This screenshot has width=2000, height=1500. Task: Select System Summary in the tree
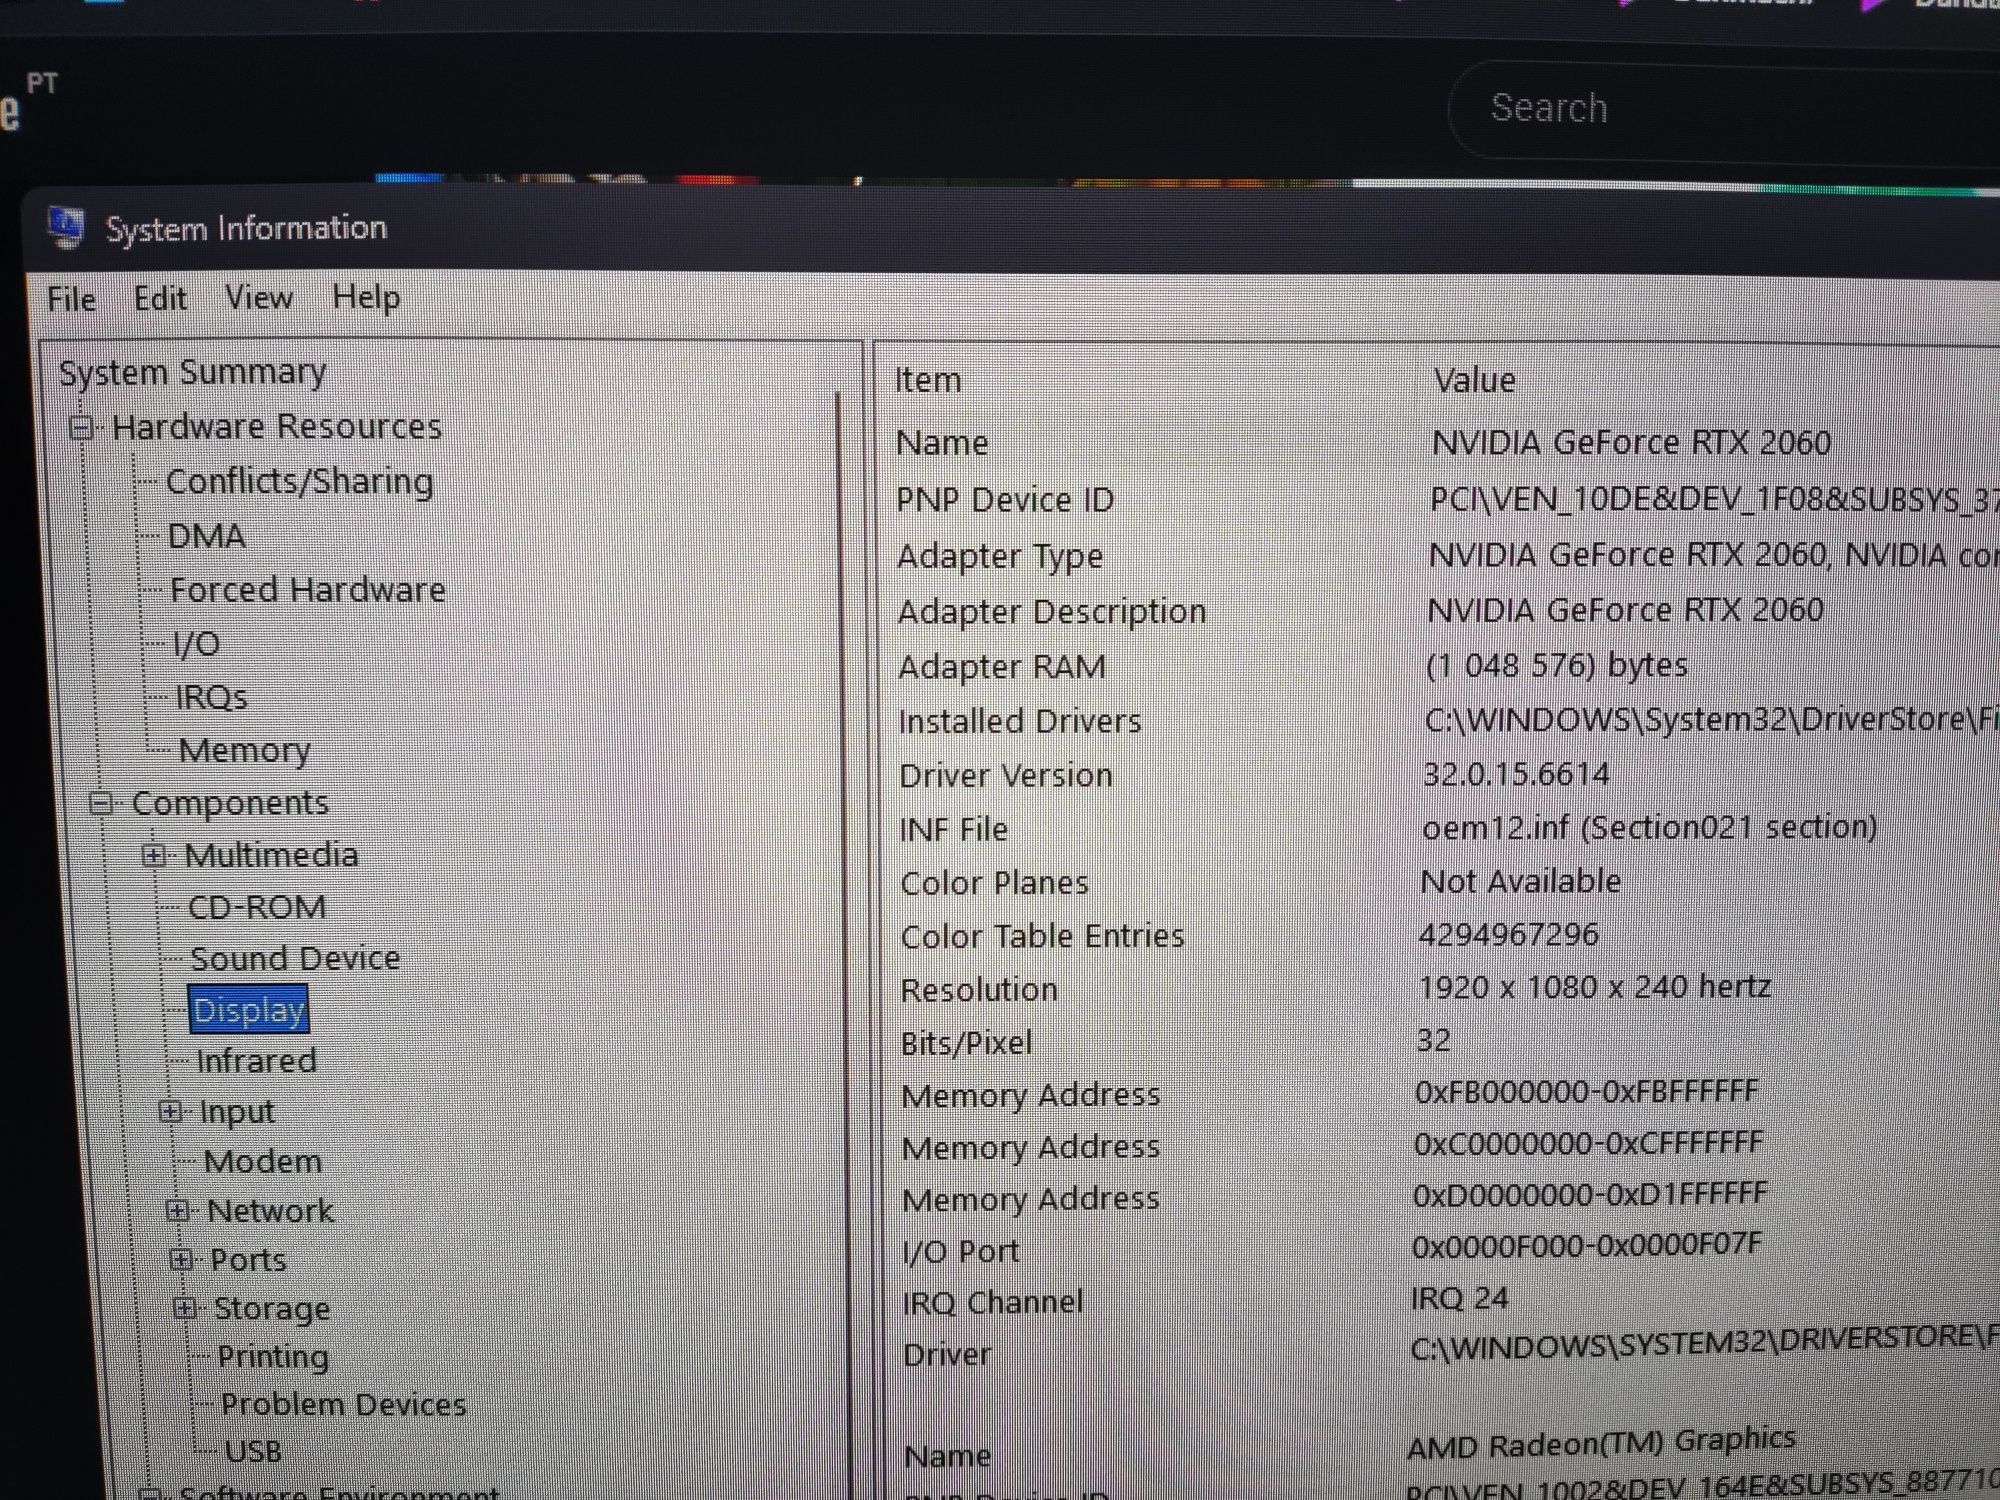coord(193,372)
